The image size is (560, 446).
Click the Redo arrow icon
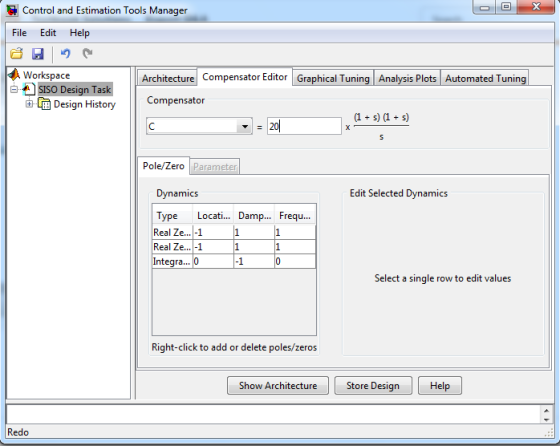[87, 54]
